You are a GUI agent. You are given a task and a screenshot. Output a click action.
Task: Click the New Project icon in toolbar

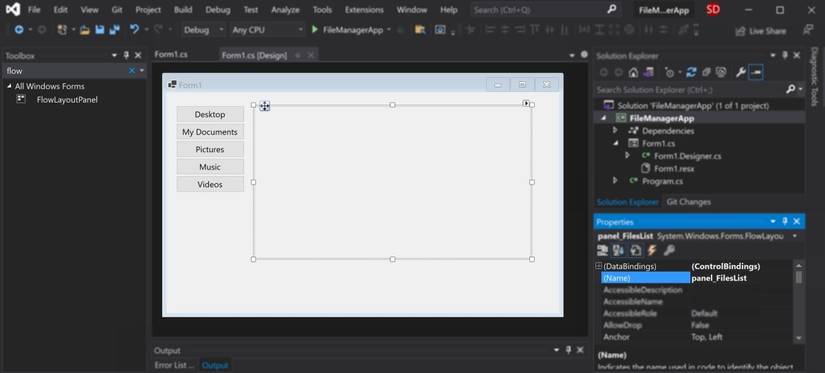62,30
